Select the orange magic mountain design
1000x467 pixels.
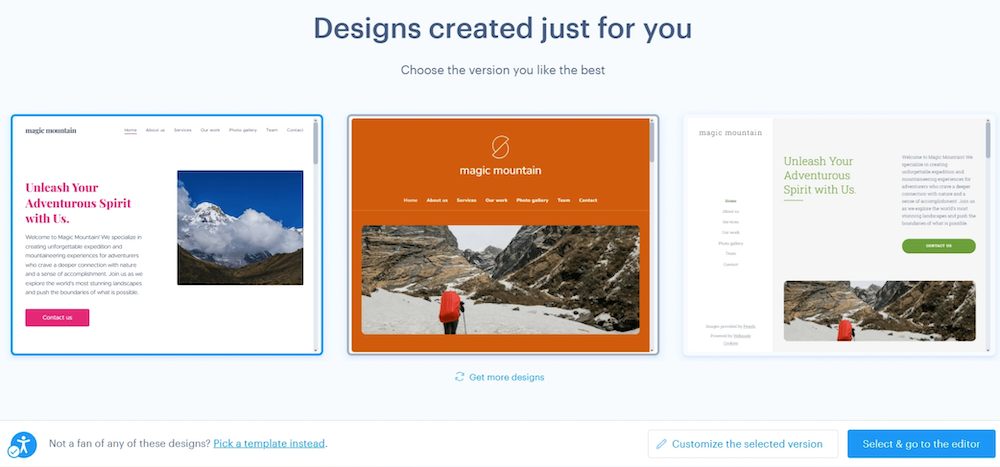(503, 235)
